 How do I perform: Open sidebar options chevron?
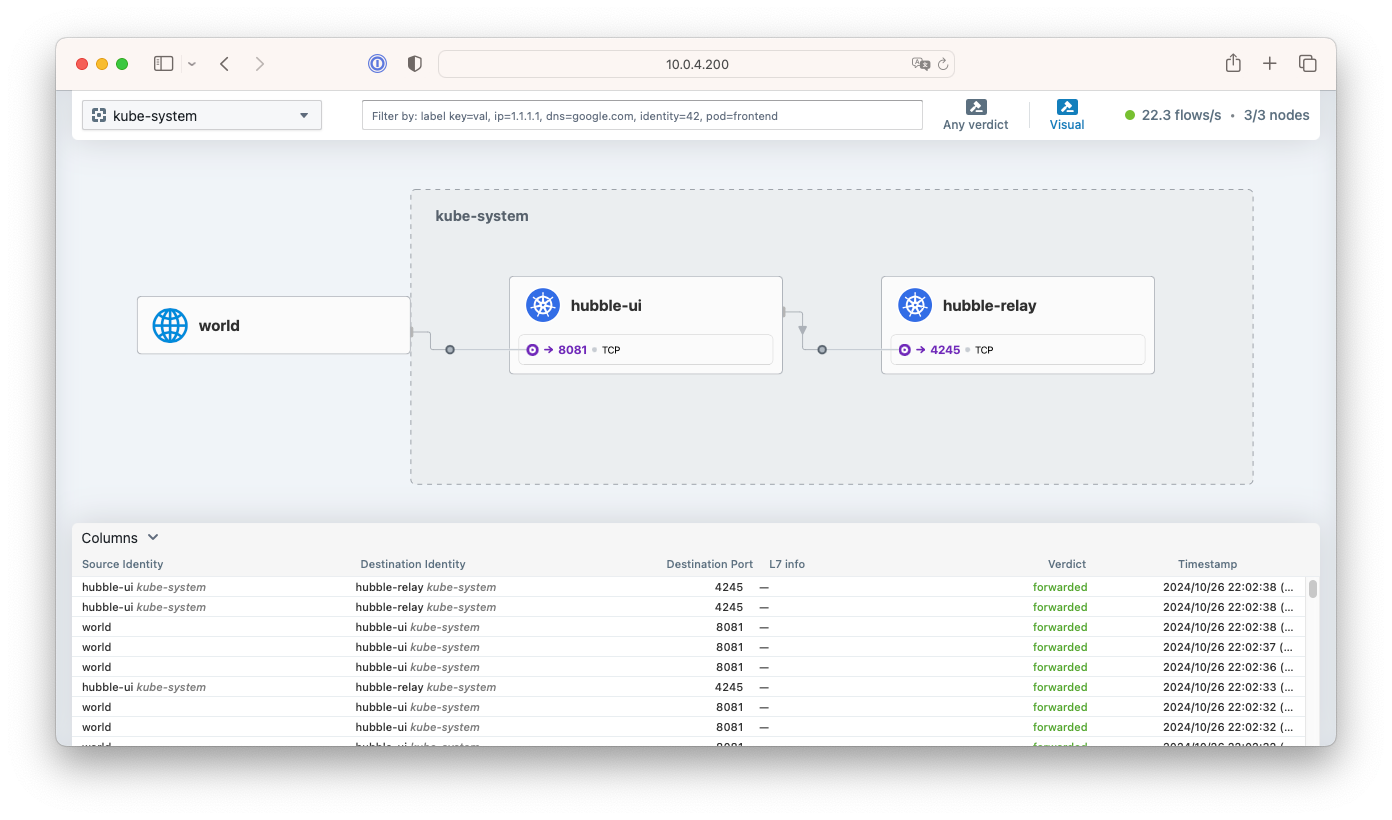point(192,64)
